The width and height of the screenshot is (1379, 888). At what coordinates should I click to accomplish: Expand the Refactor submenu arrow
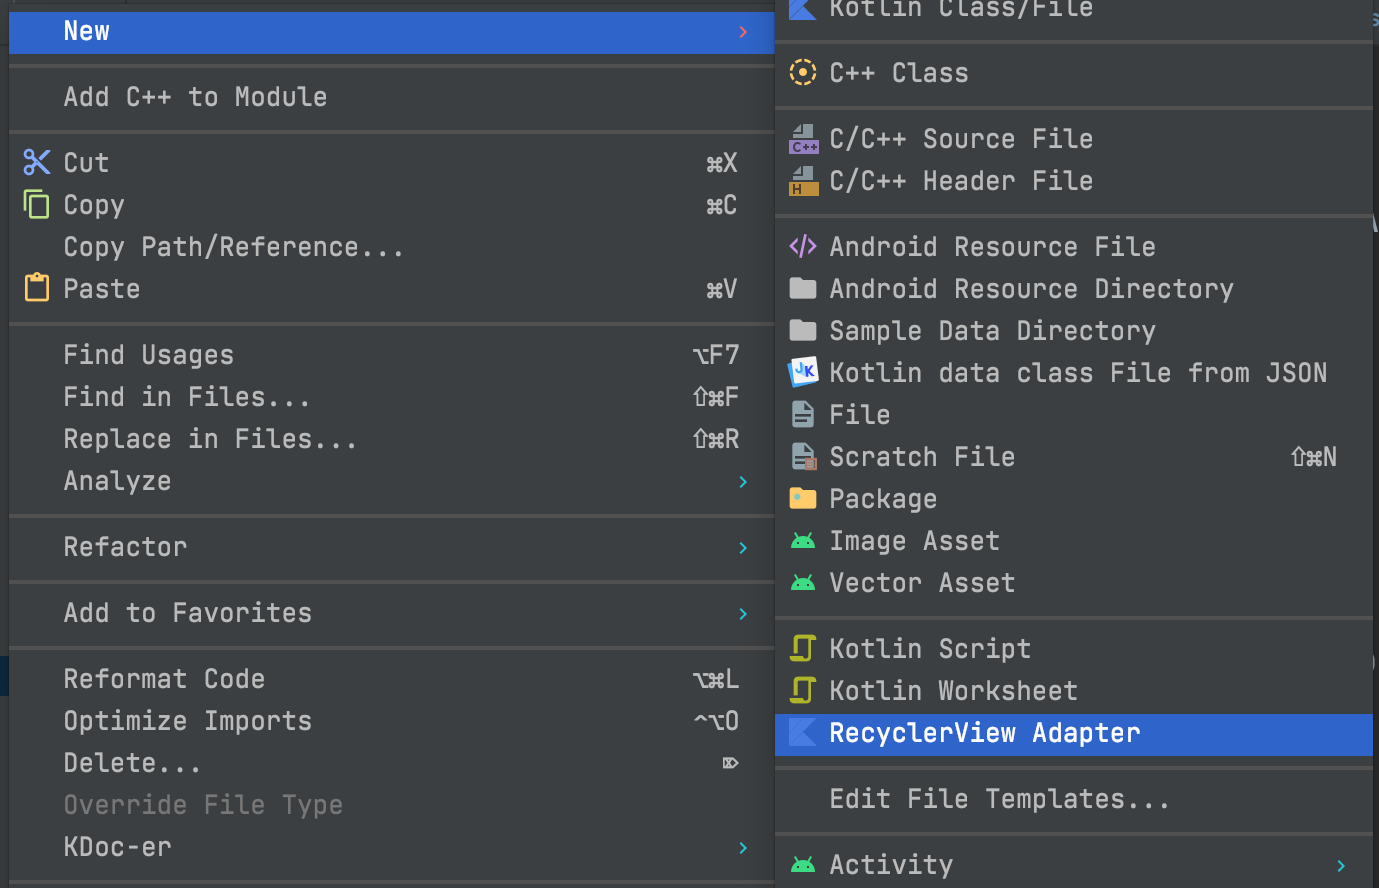[x=743, y=548]
